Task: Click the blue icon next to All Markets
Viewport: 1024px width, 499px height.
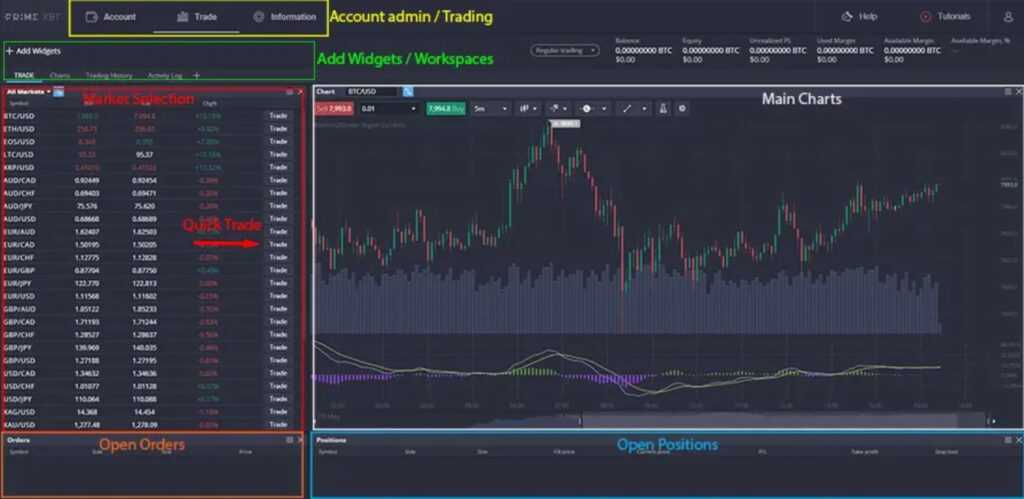Action: pos(59,92)
